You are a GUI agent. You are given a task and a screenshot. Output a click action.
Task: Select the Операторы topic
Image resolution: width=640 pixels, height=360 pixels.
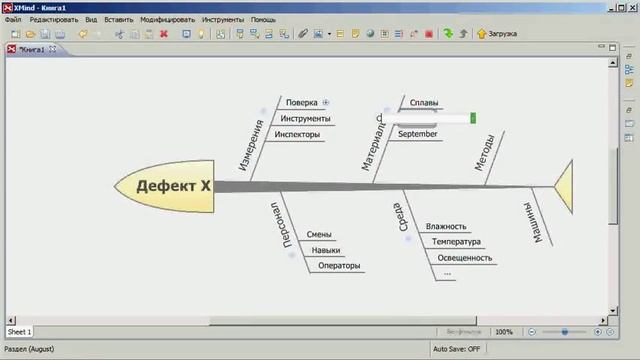point(339,266)
